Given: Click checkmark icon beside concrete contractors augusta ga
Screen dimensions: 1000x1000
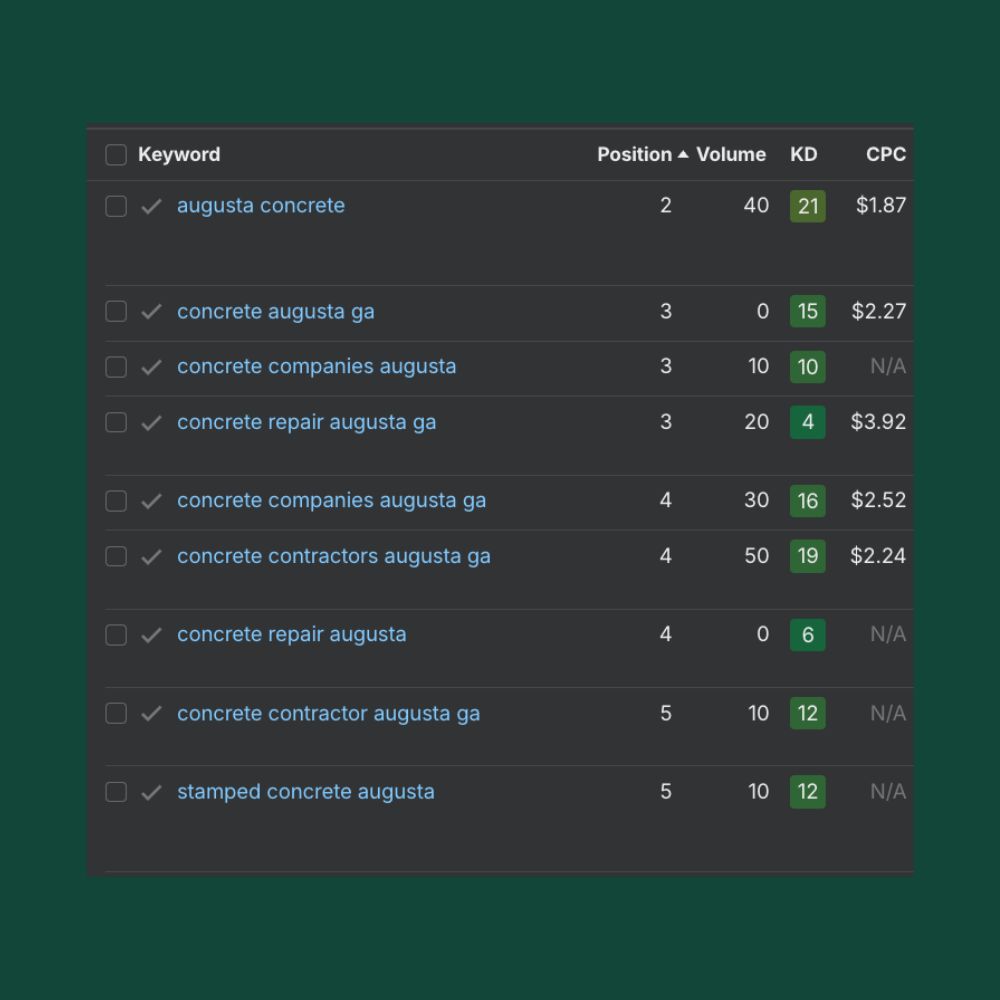Looking at the screenshot, I should click(151, 557).
